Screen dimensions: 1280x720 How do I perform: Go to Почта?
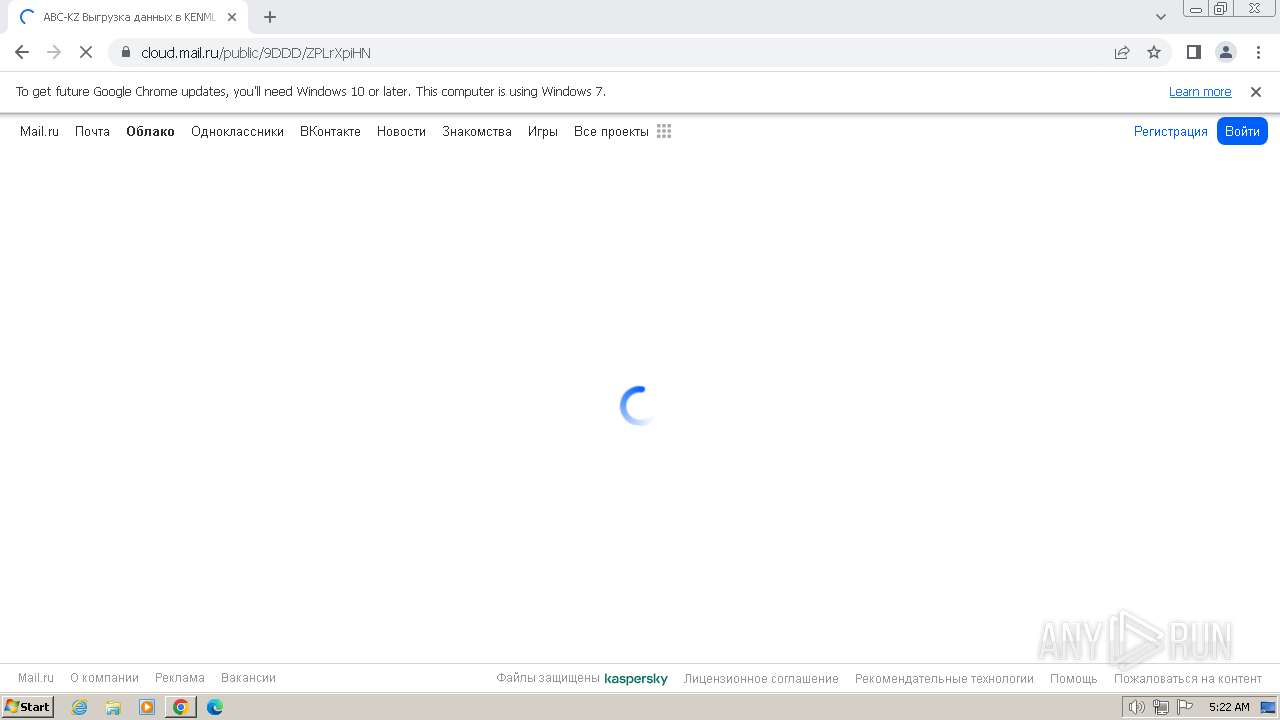[x=92, y=131]
